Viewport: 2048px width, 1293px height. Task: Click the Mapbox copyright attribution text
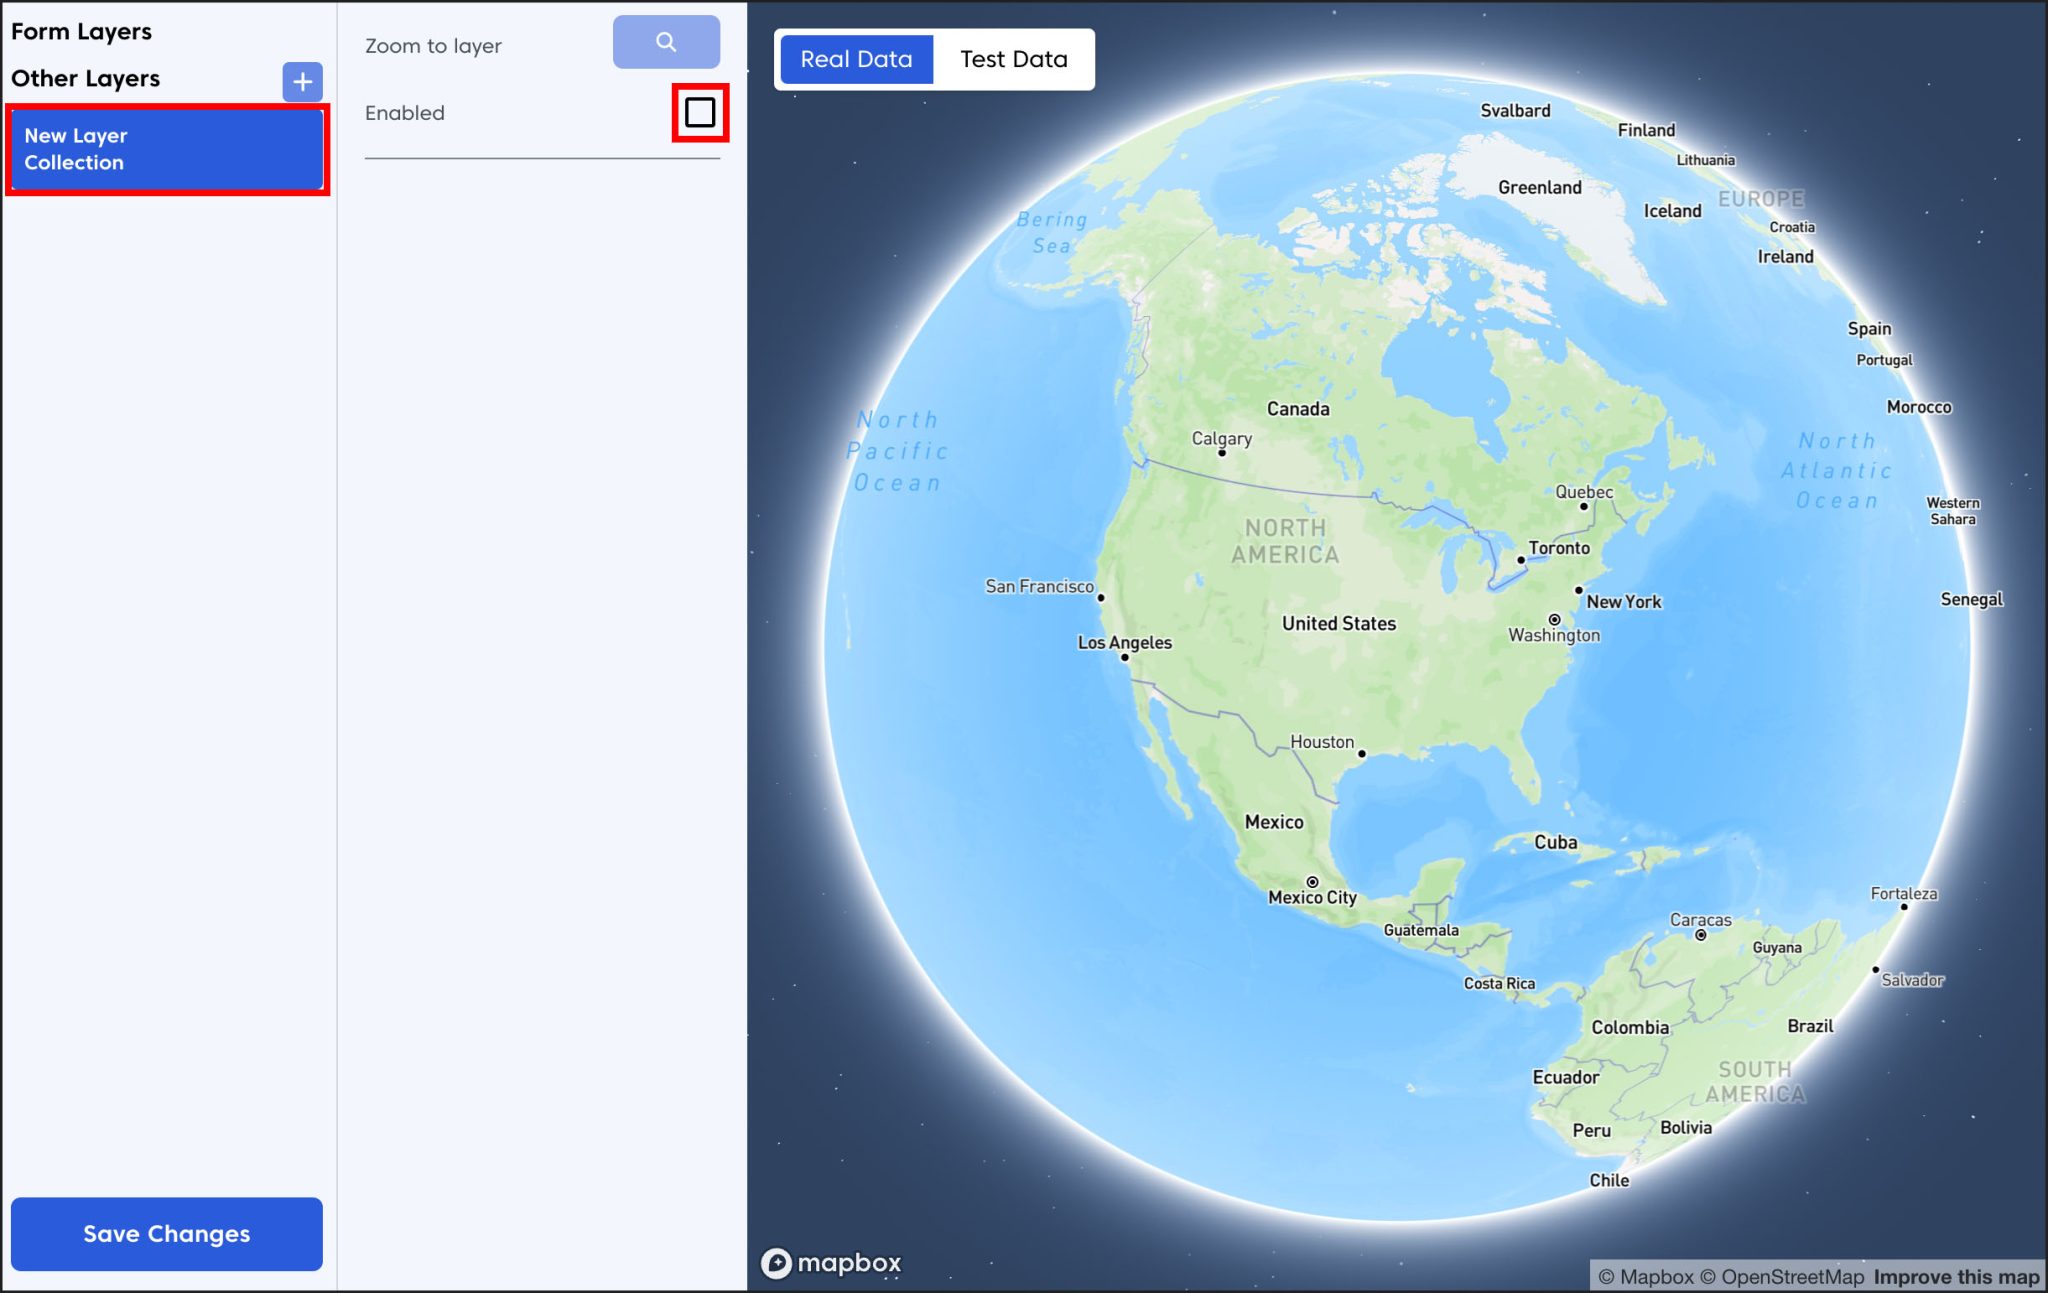(1648, 1276)
